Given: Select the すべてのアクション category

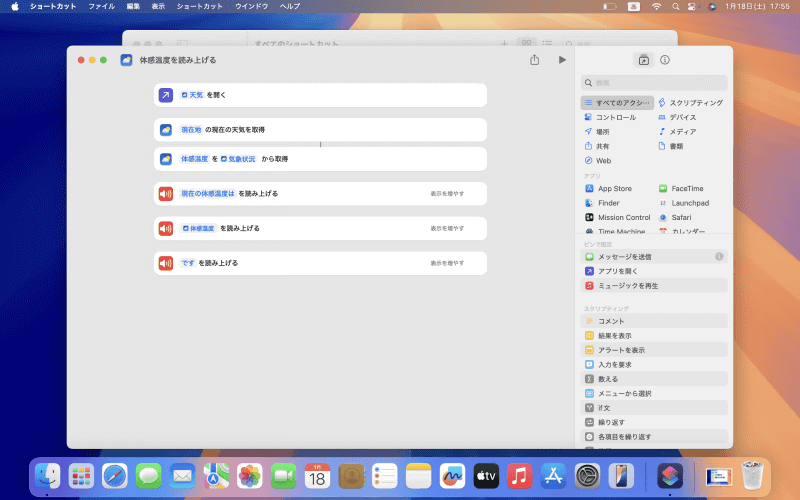Looking at the screenshot, I should [617, 103].
